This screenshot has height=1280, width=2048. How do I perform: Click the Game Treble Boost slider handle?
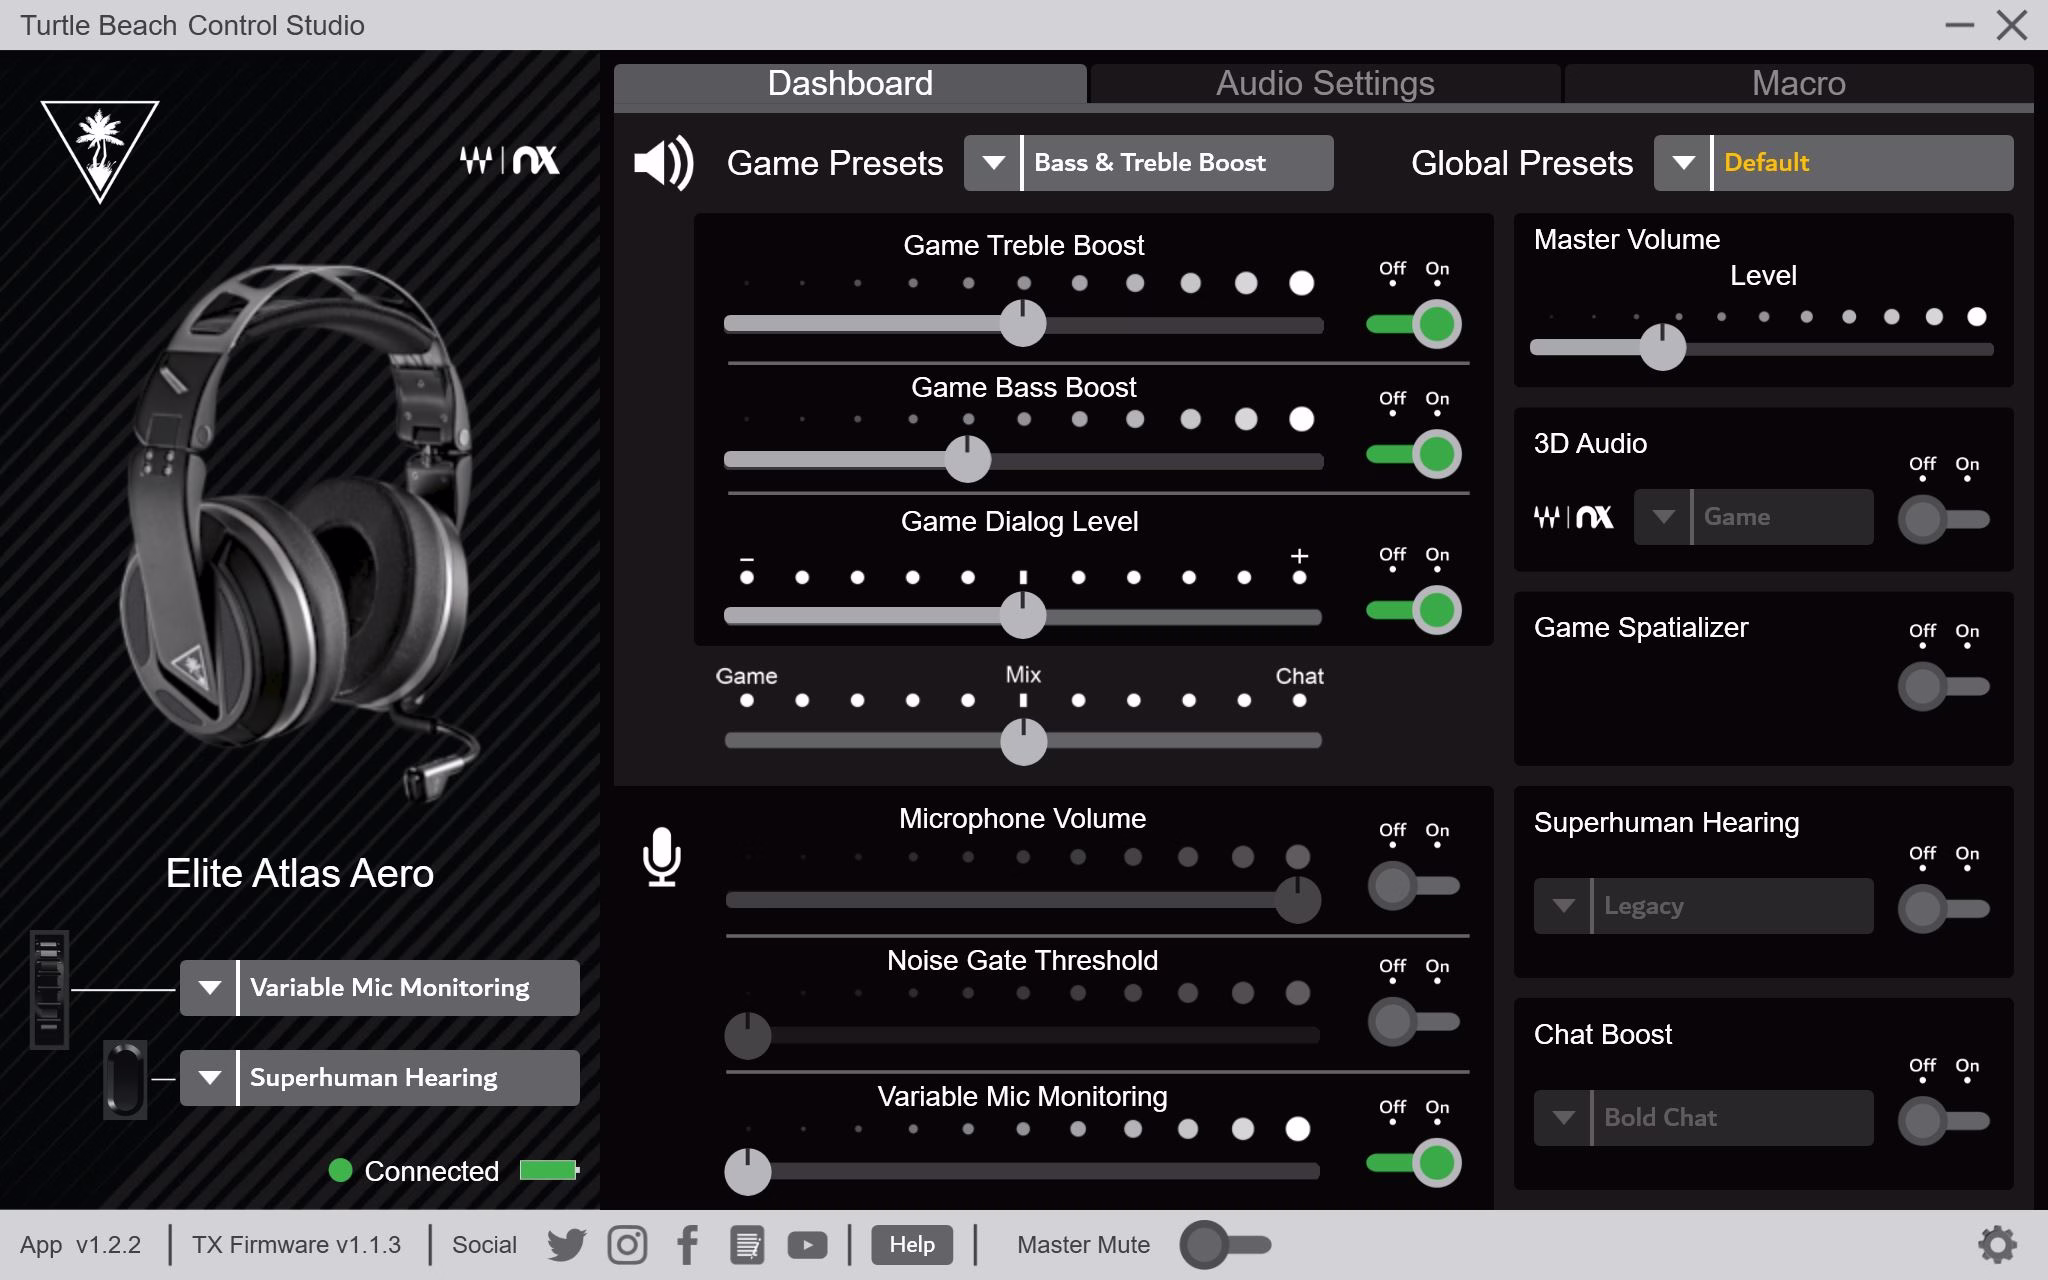[x=1023, y=323]
